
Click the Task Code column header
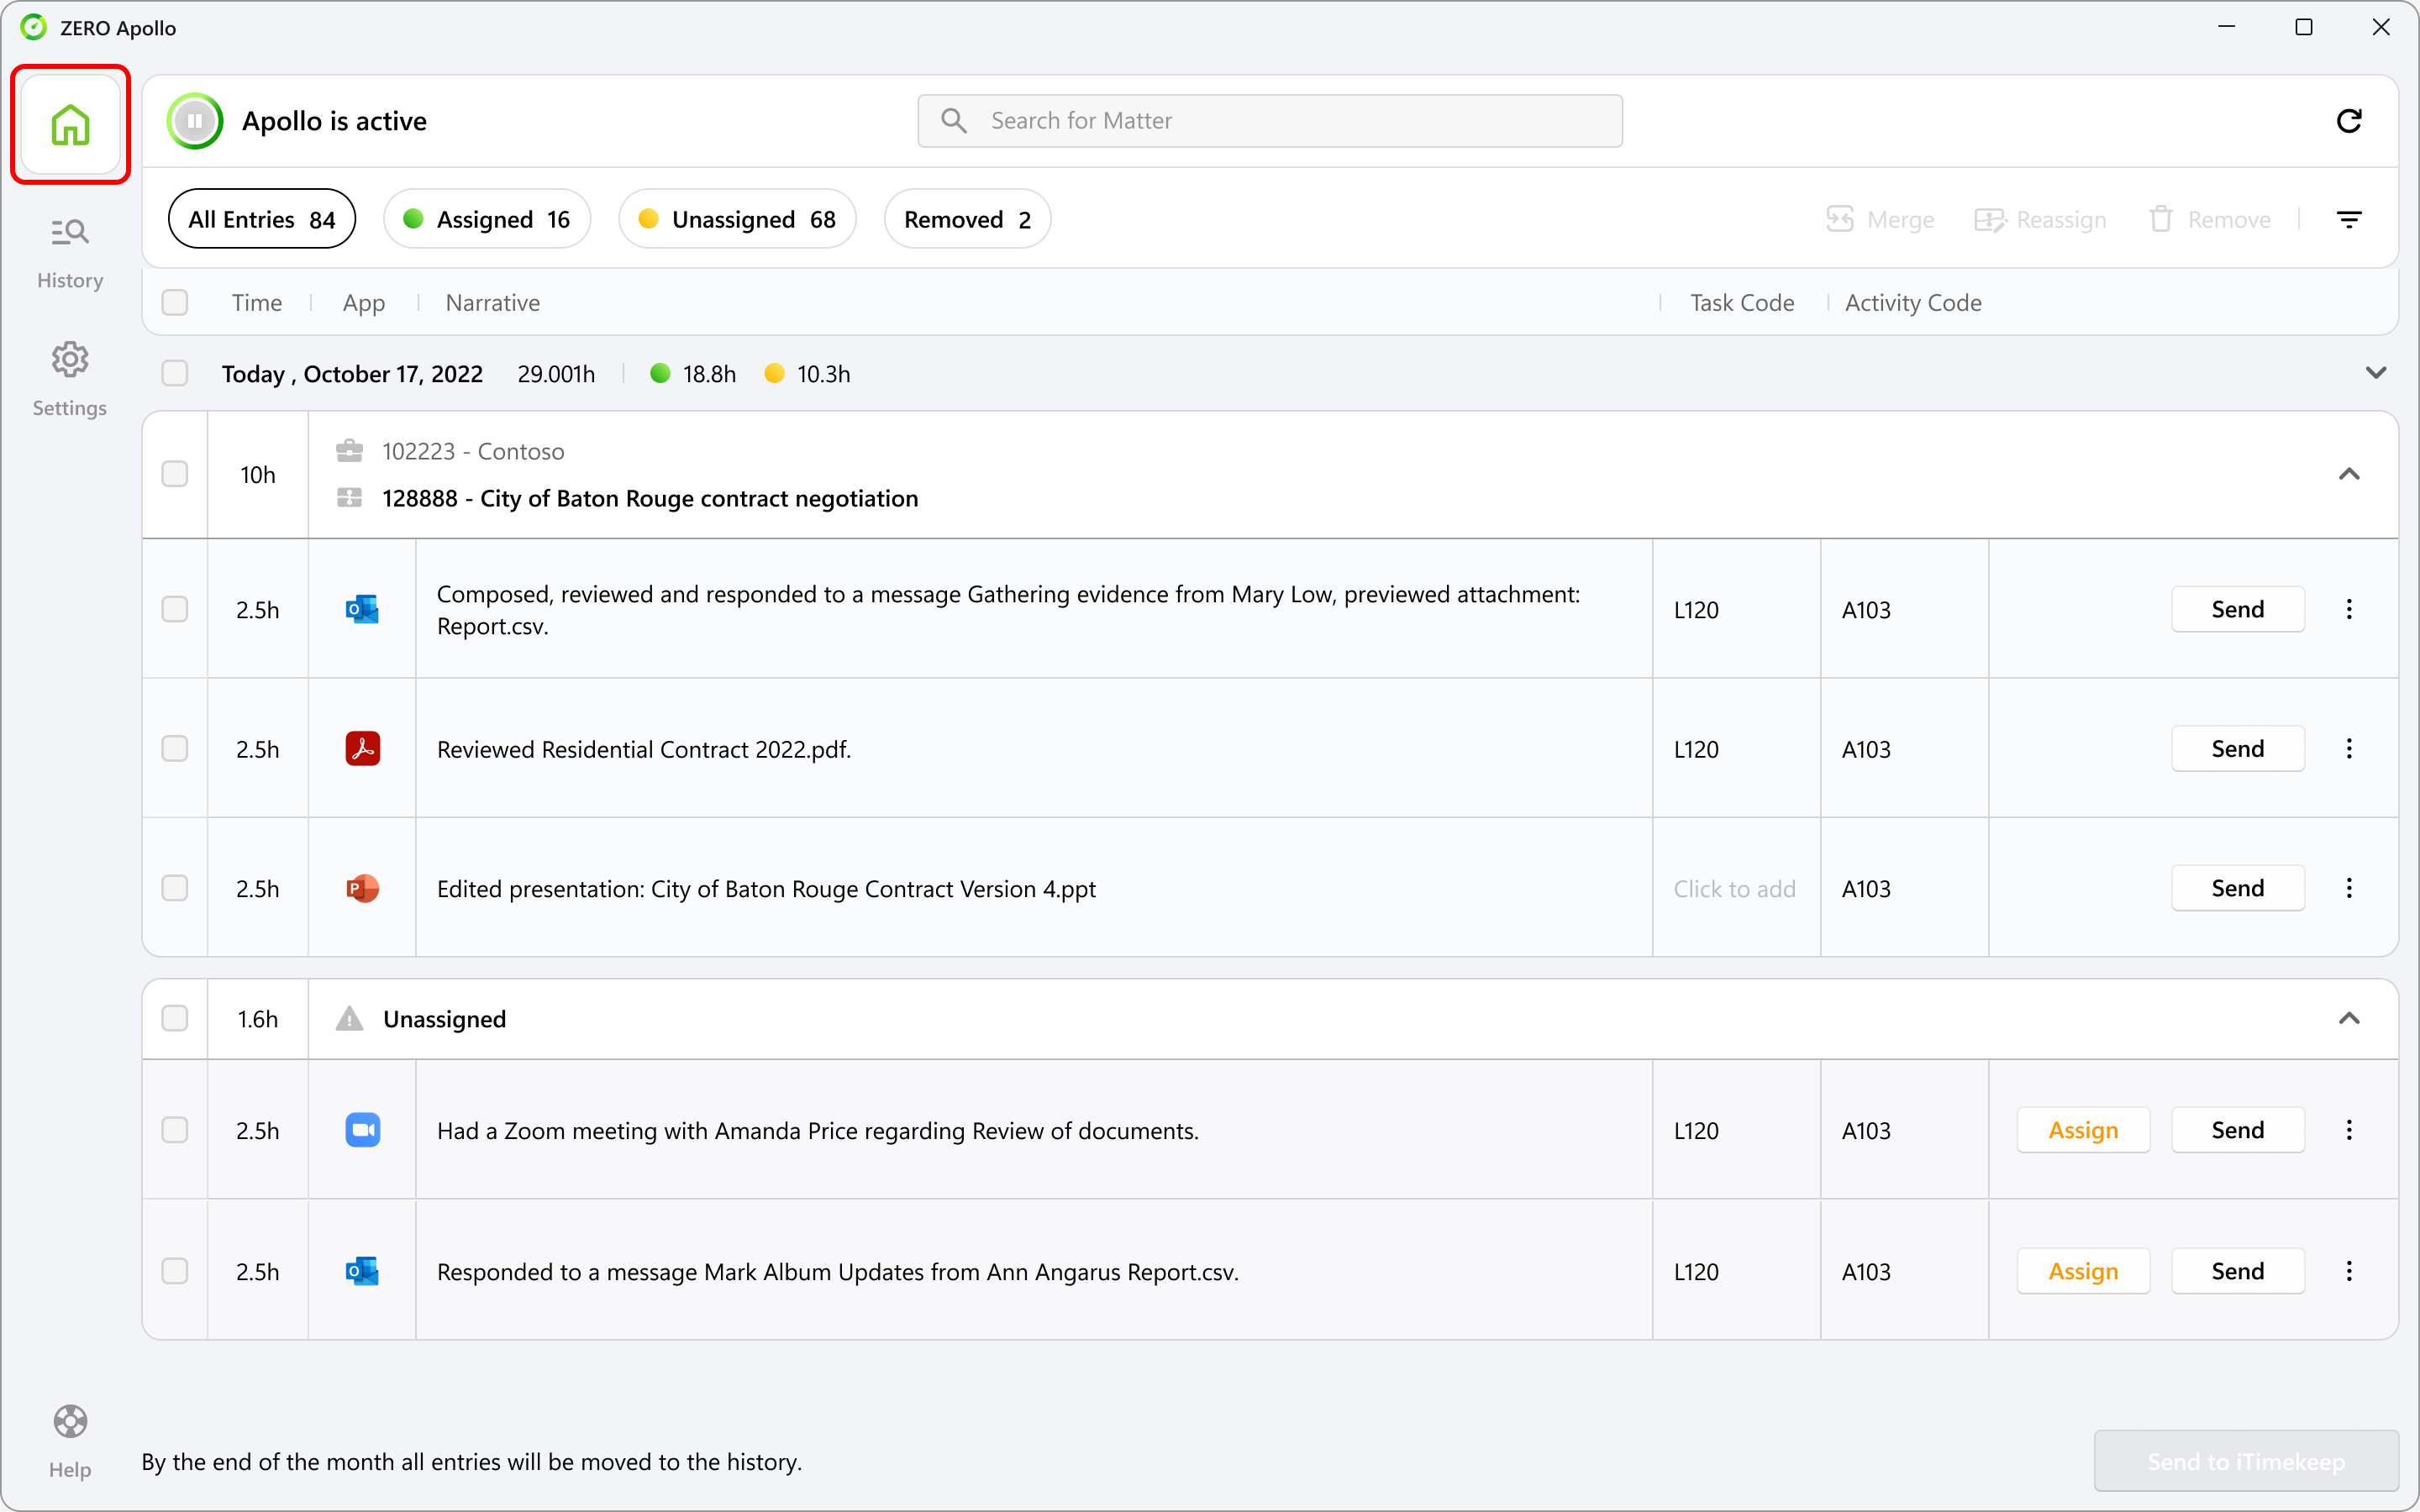(1742, 302)
